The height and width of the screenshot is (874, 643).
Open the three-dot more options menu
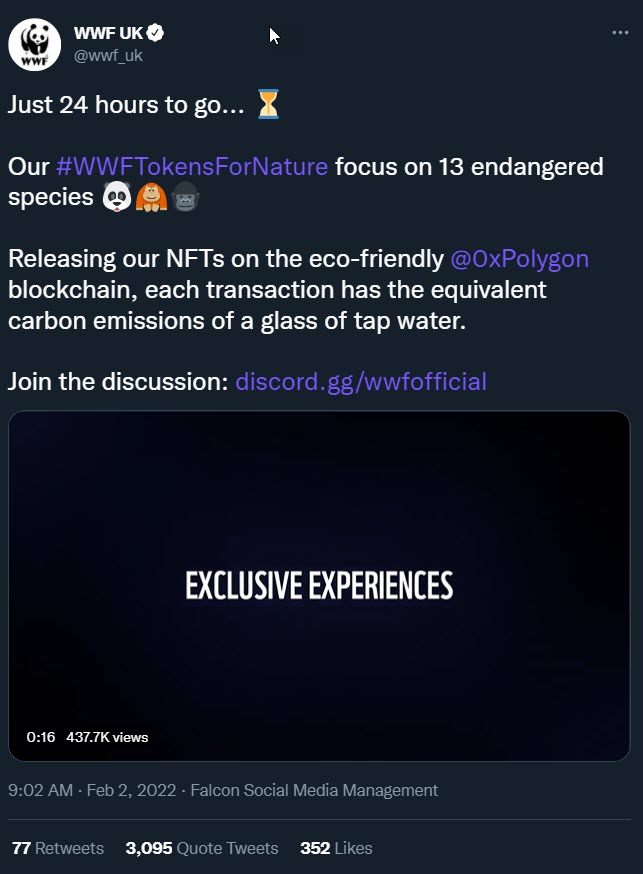(x=620, y=33)
